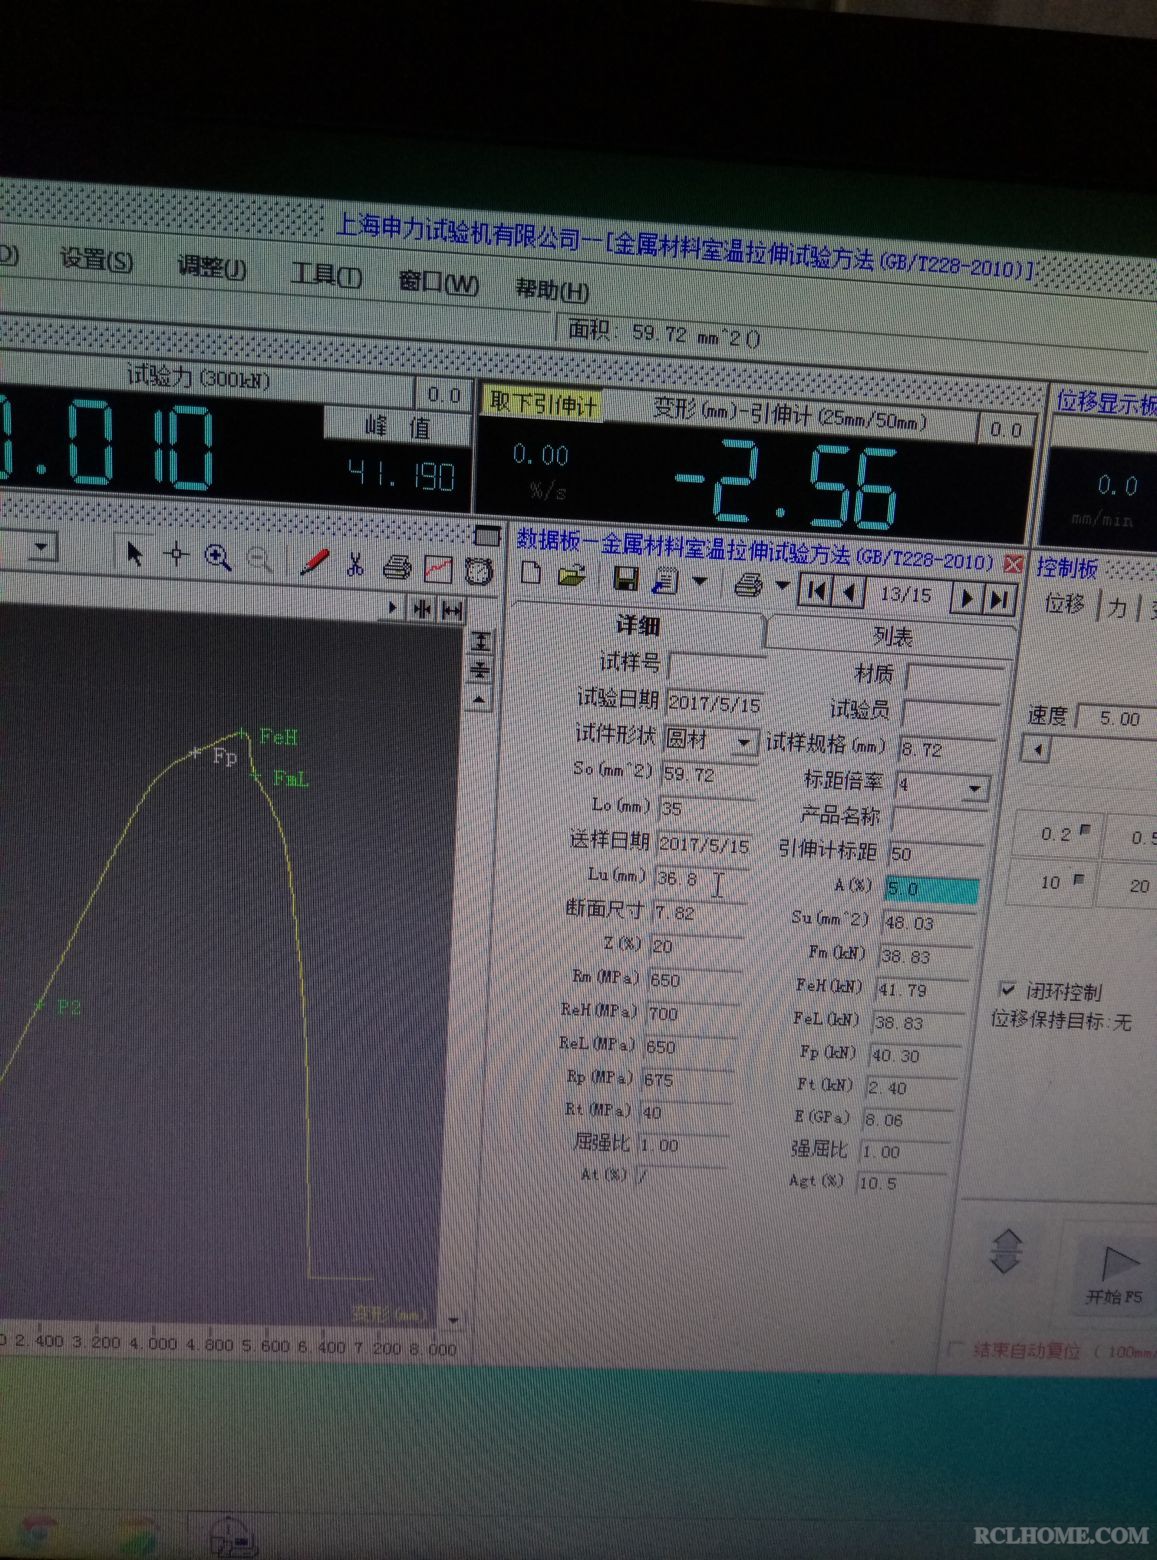Image resolution: width=1157 pixels, height=1560 pixels.
Task: Go to the next record
Action: point(967,598)
